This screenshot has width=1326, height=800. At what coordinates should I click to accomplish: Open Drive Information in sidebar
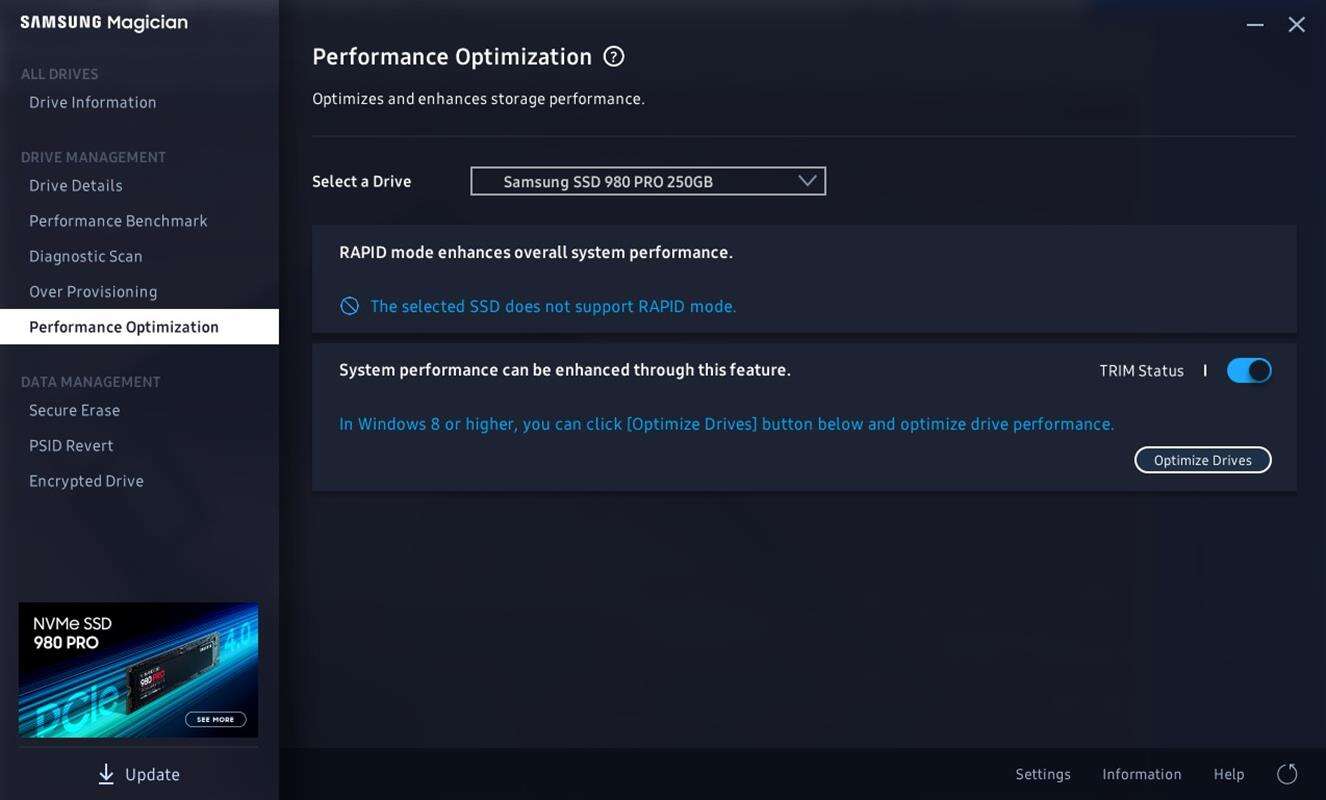[x=93, y=102]
